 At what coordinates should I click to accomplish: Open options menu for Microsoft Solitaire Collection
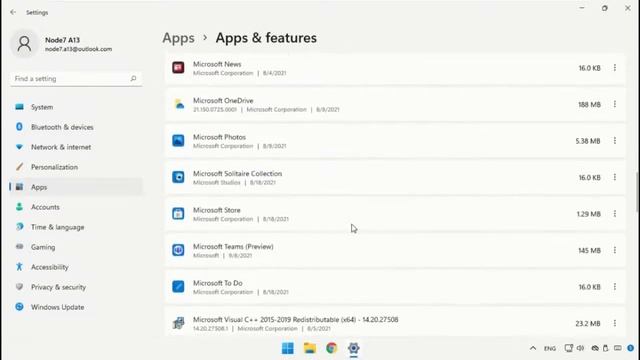click(615, 177)
